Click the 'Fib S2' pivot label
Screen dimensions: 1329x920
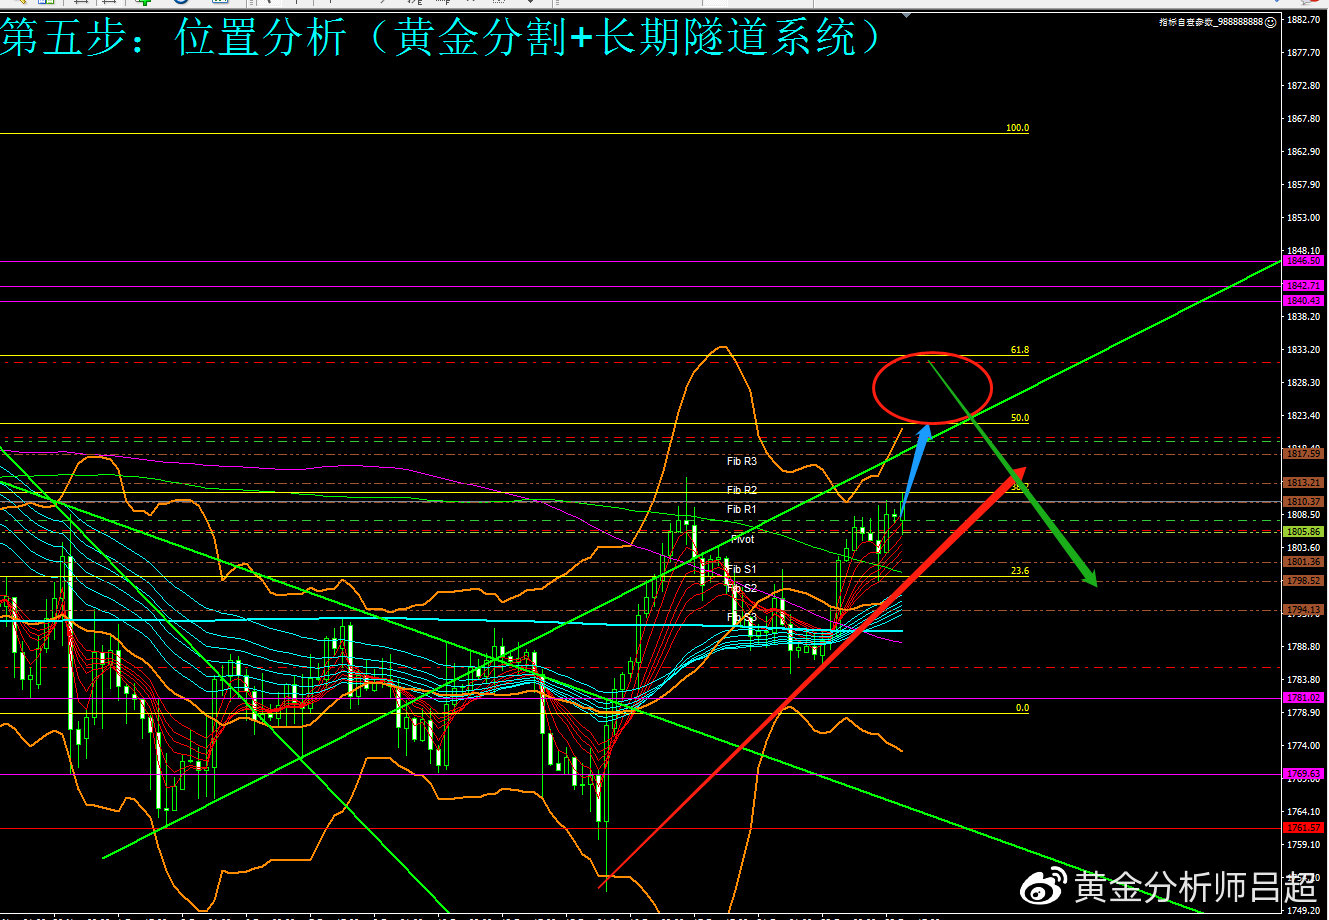click(x=742, y=588)
